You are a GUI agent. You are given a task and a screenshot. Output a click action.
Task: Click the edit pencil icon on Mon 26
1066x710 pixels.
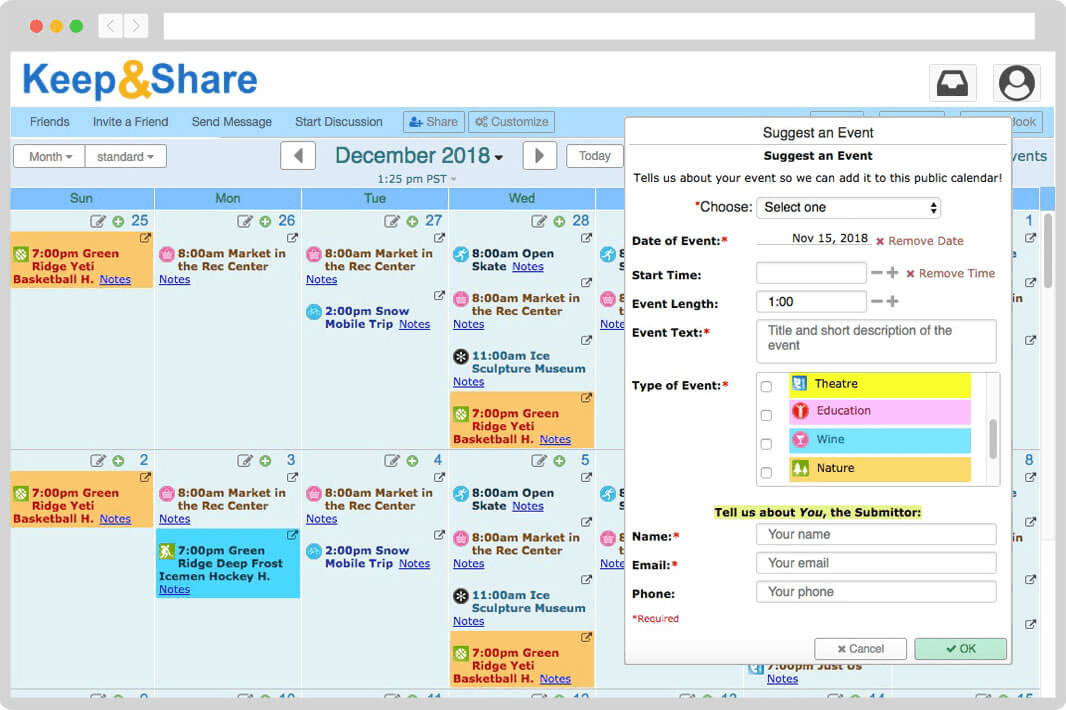245,222
